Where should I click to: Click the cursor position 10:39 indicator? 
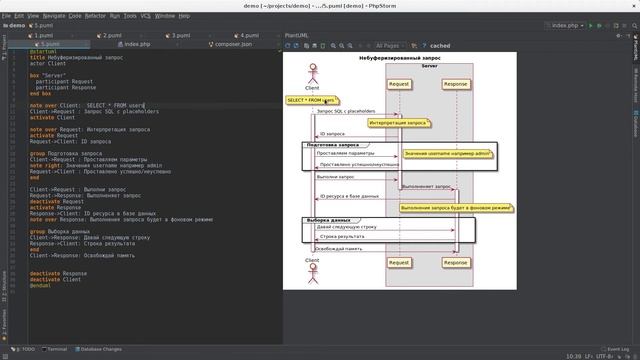point(573,357)
